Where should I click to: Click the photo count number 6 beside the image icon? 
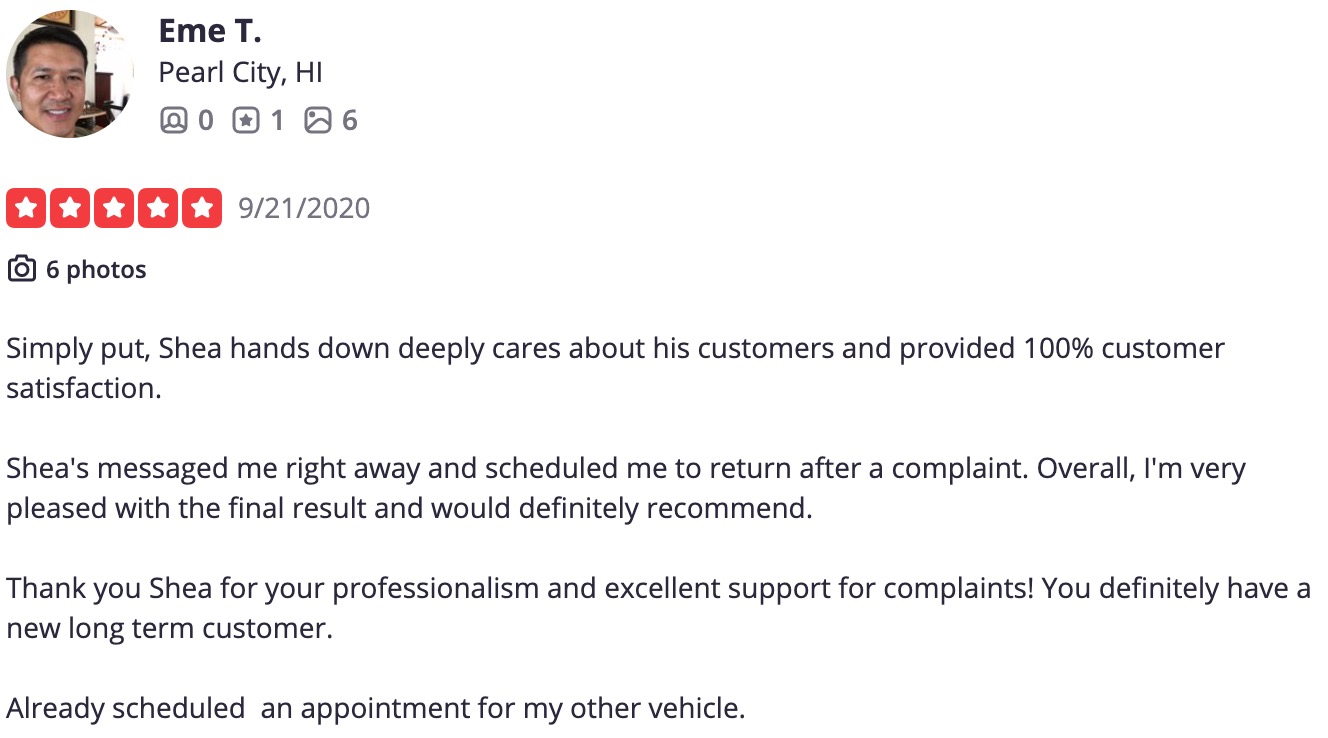[349, 121]
